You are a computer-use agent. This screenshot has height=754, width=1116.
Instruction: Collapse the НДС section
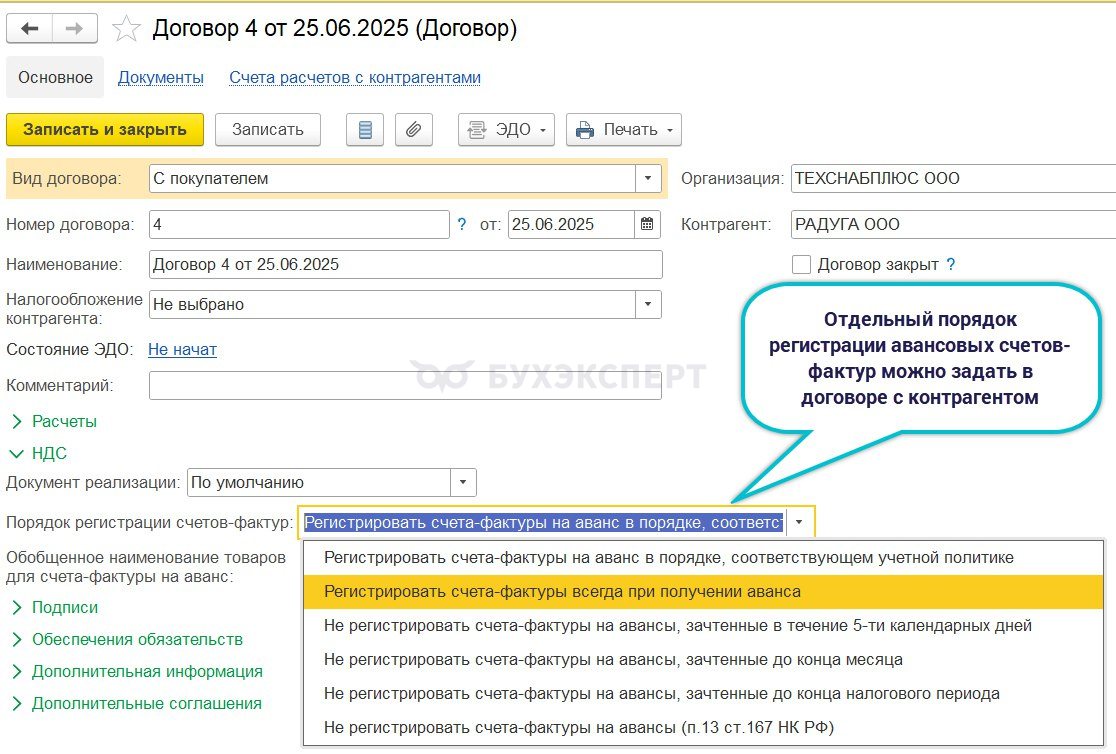(x=39, y=454)
